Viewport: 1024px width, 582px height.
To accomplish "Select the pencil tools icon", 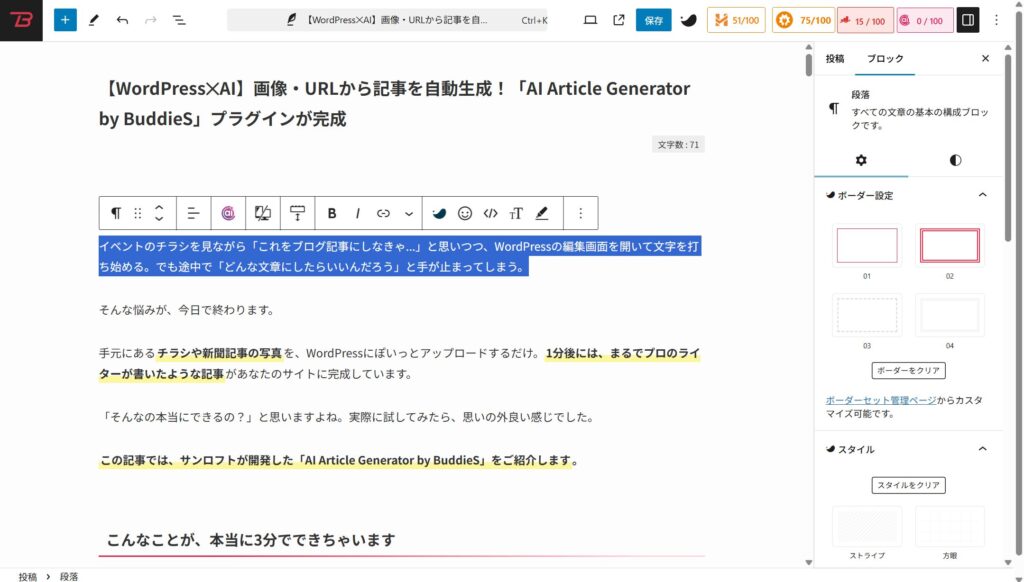I will pyautogui.click(x=93, y=20).
